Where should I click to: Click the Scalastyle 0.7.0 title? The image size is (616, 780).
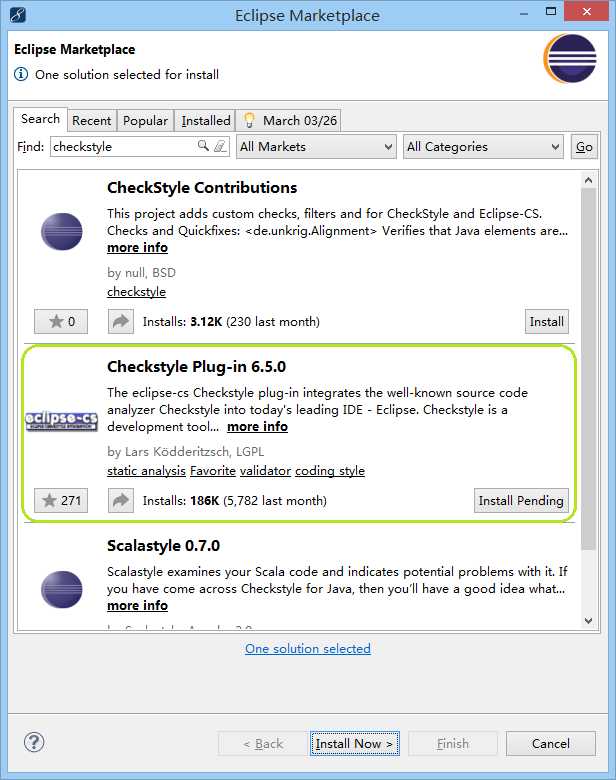[163, 546]
